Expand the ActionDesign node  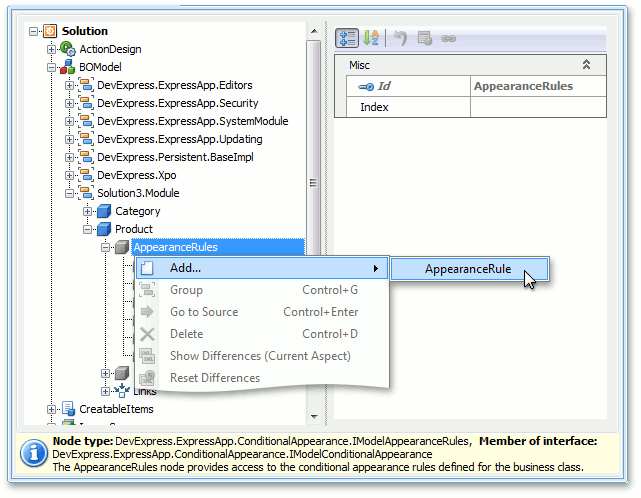pyautogui.click(x=52, y=49)
